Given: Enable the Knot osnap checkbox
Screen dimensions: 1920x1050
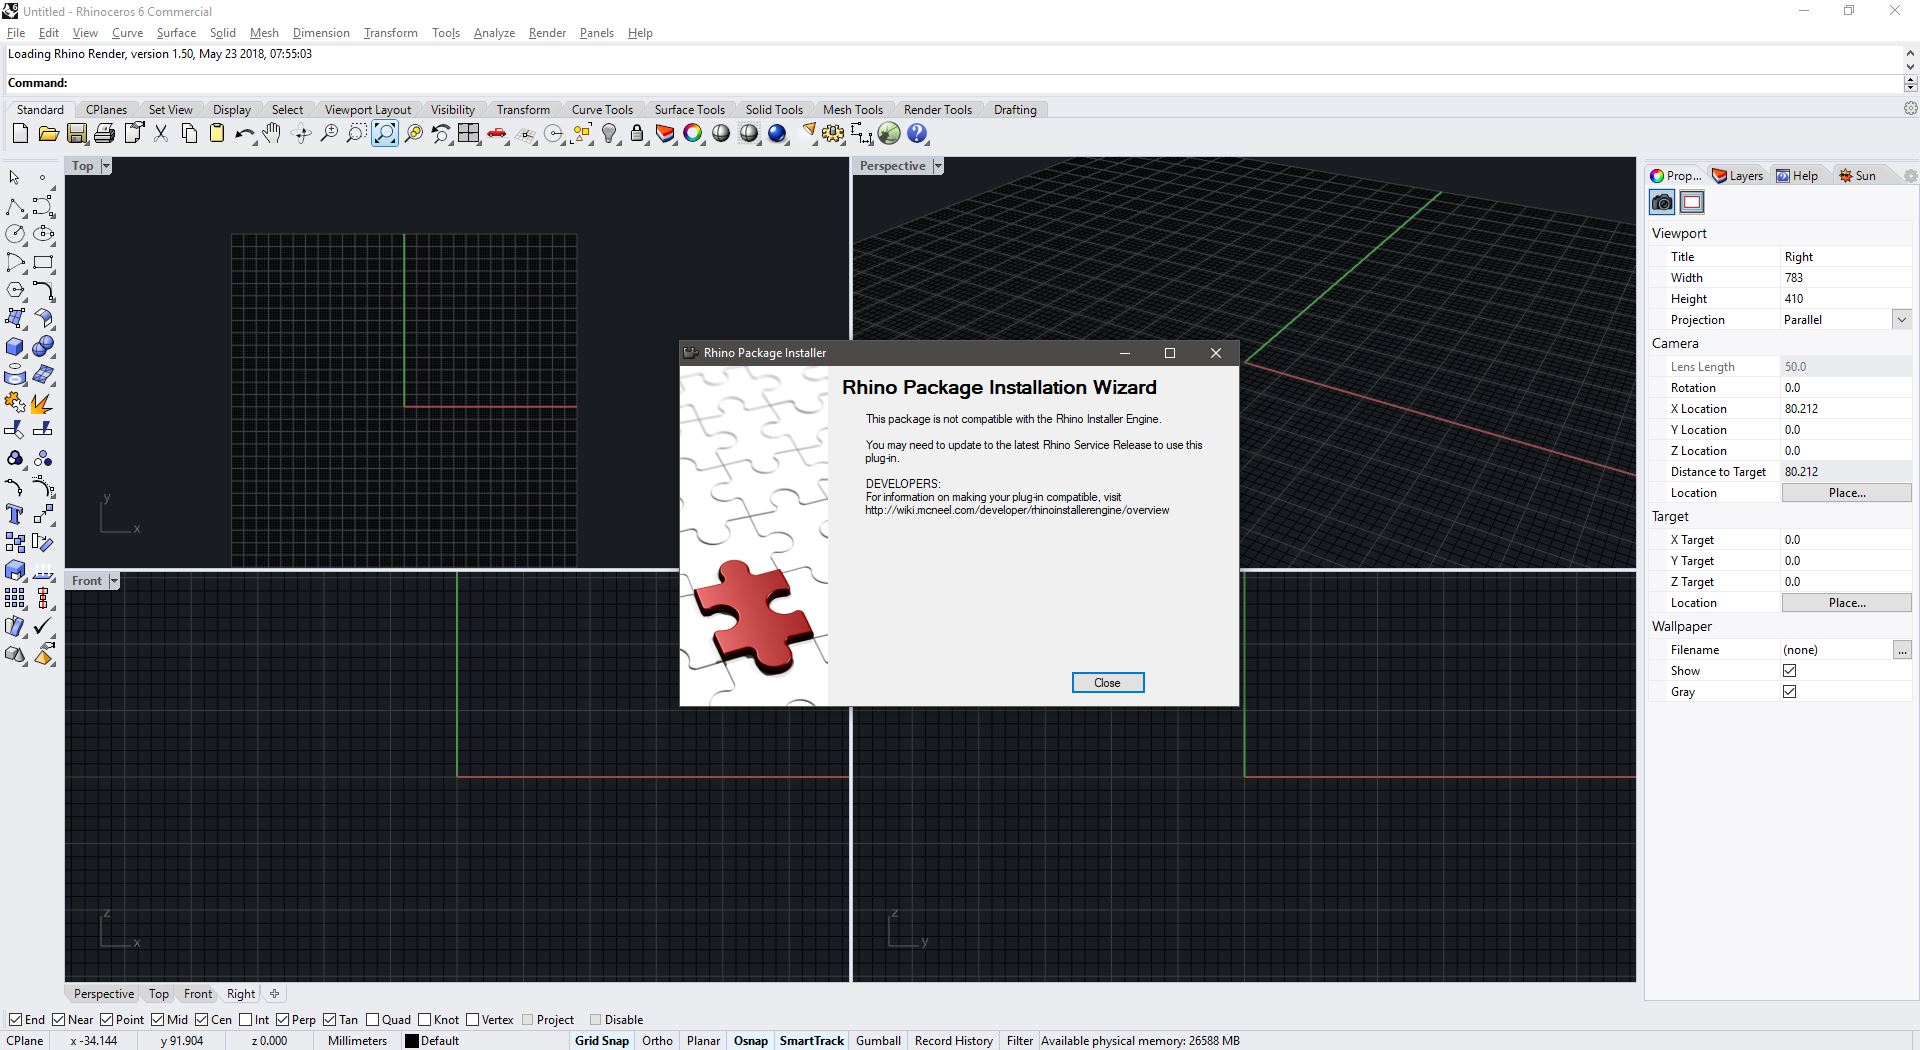Looking at the screenshot, I should point(424,1020).
